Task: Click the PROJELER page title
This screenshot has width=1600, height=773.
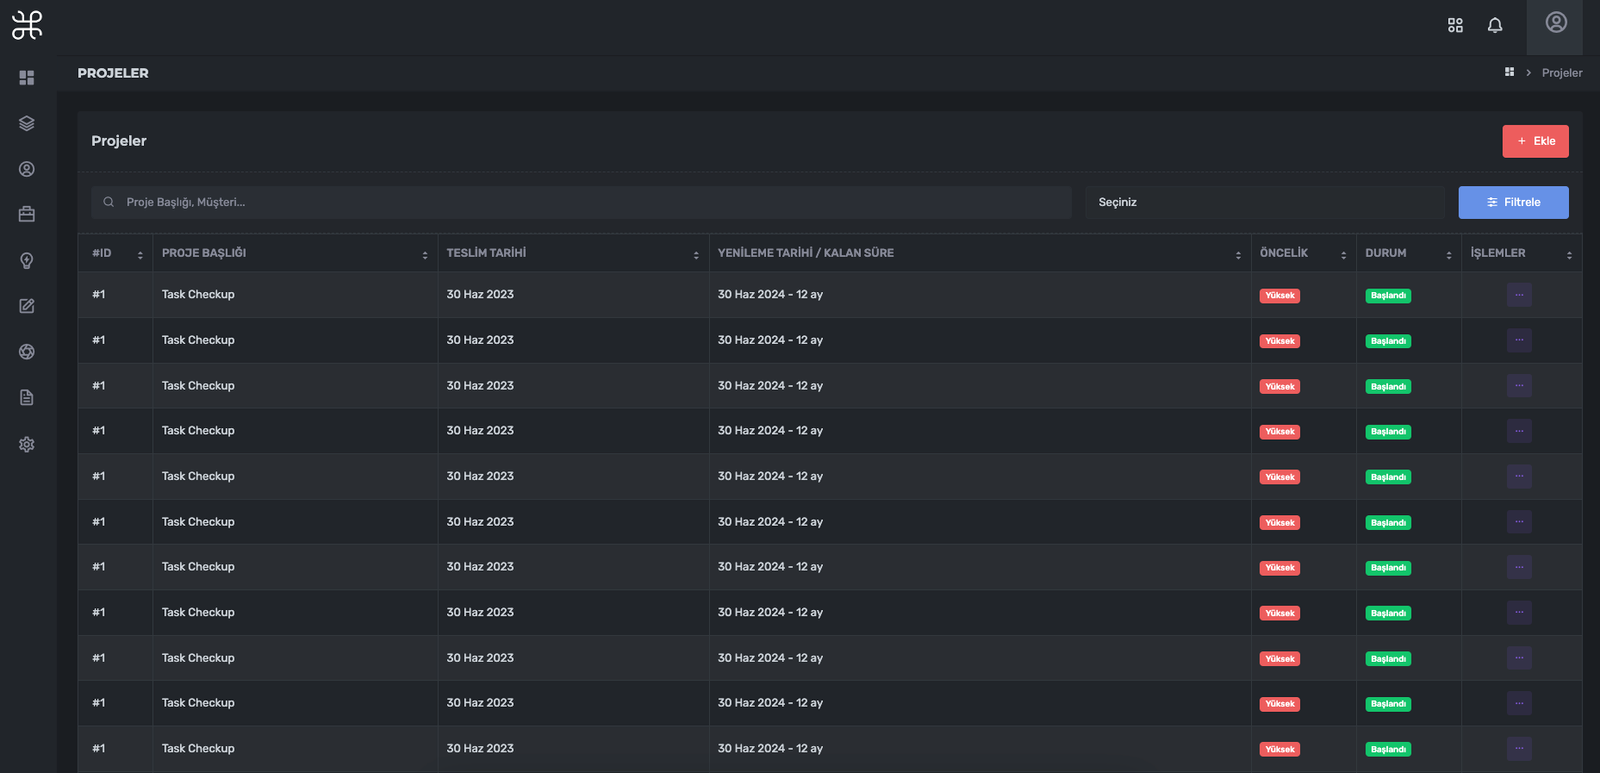Action: (113, 73)
